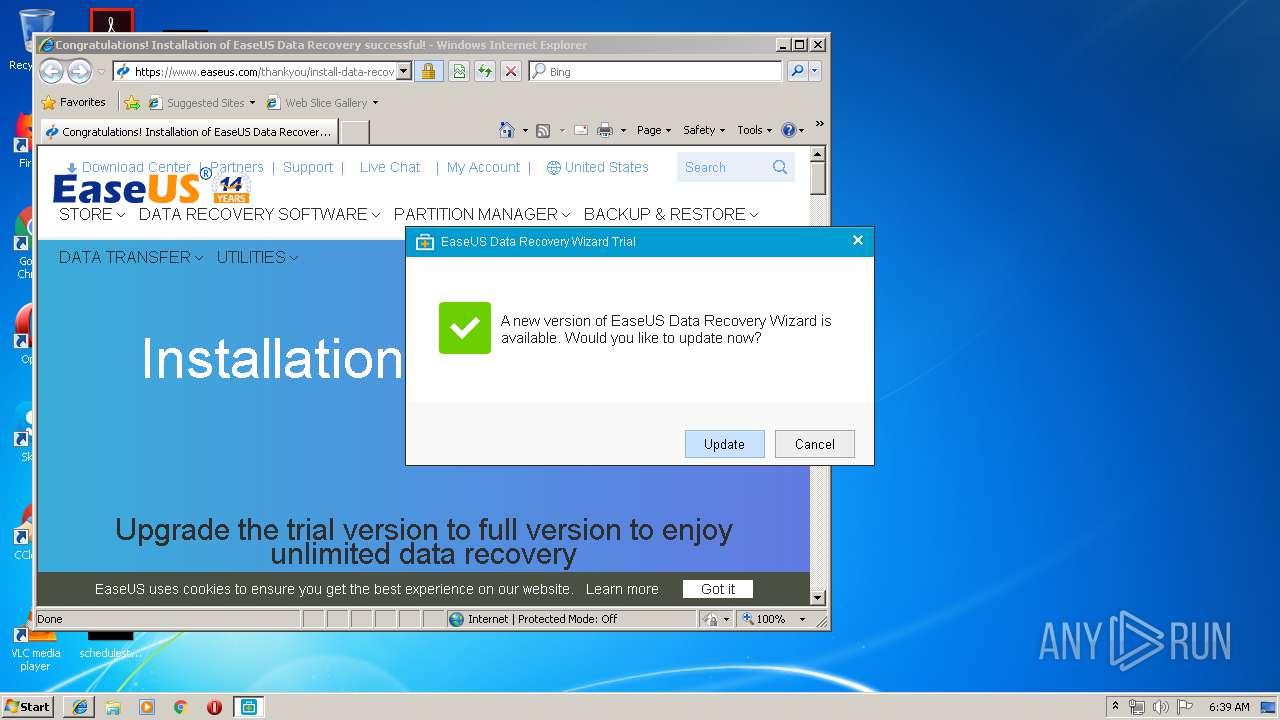The image size is (1280, 720).
Task: Click the volume speaker tray icon
Action: click(x=1161, y=707)
